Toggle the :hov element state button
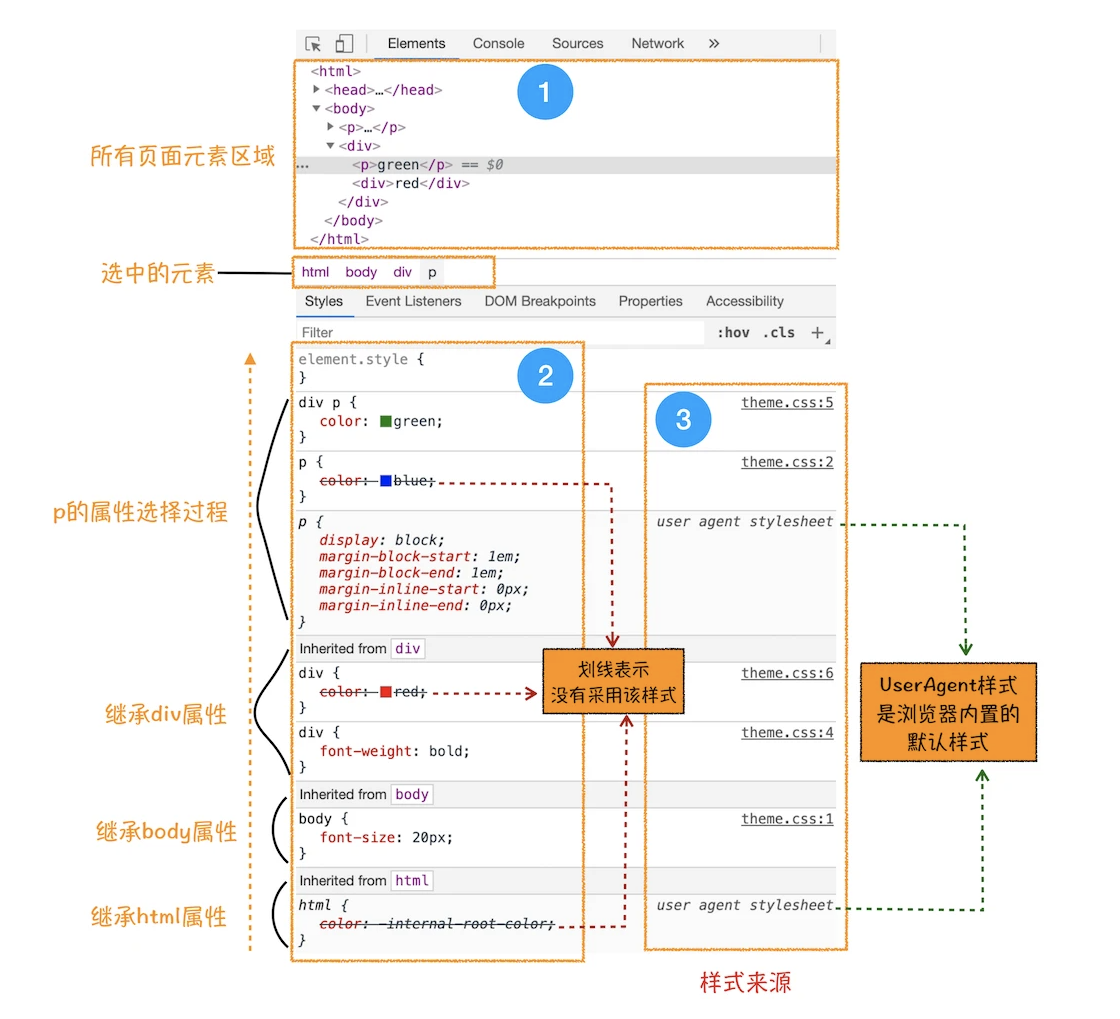The width and height of the screenshot is (1120, 1019). tap(734, 333)
